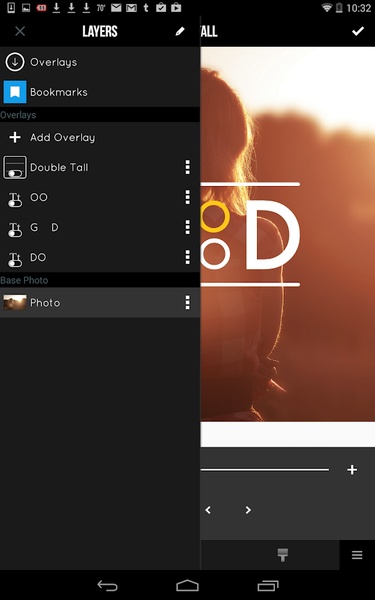Open the Bookmarks blue icon

click(x=15, y=92)
